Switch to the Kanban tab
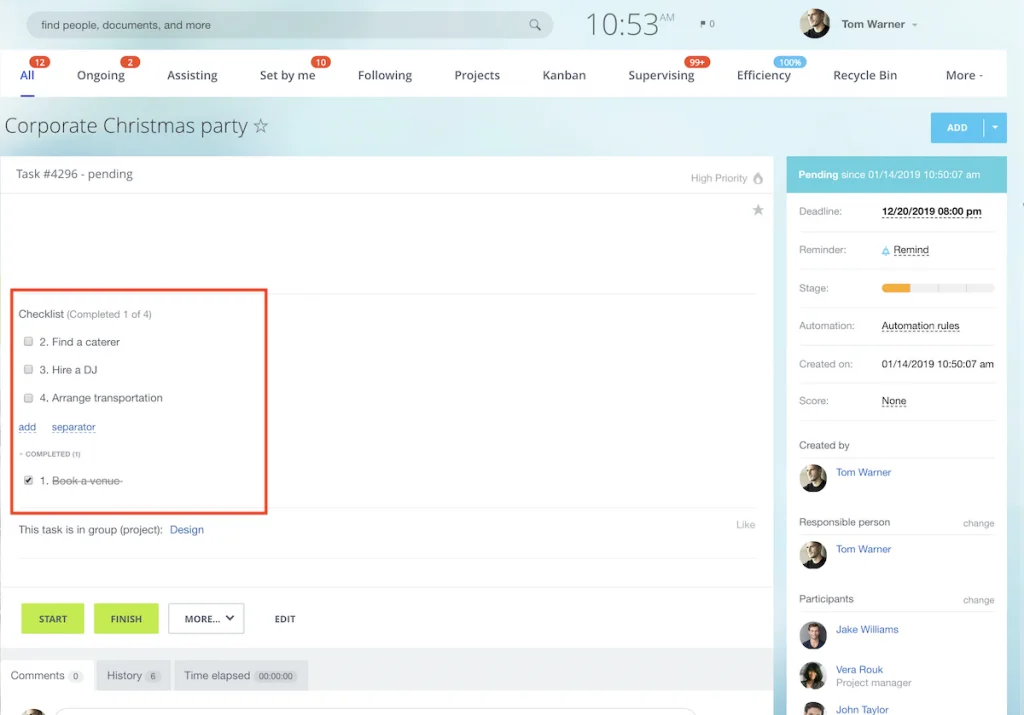 pyautogui.click(x=564, y=75)
